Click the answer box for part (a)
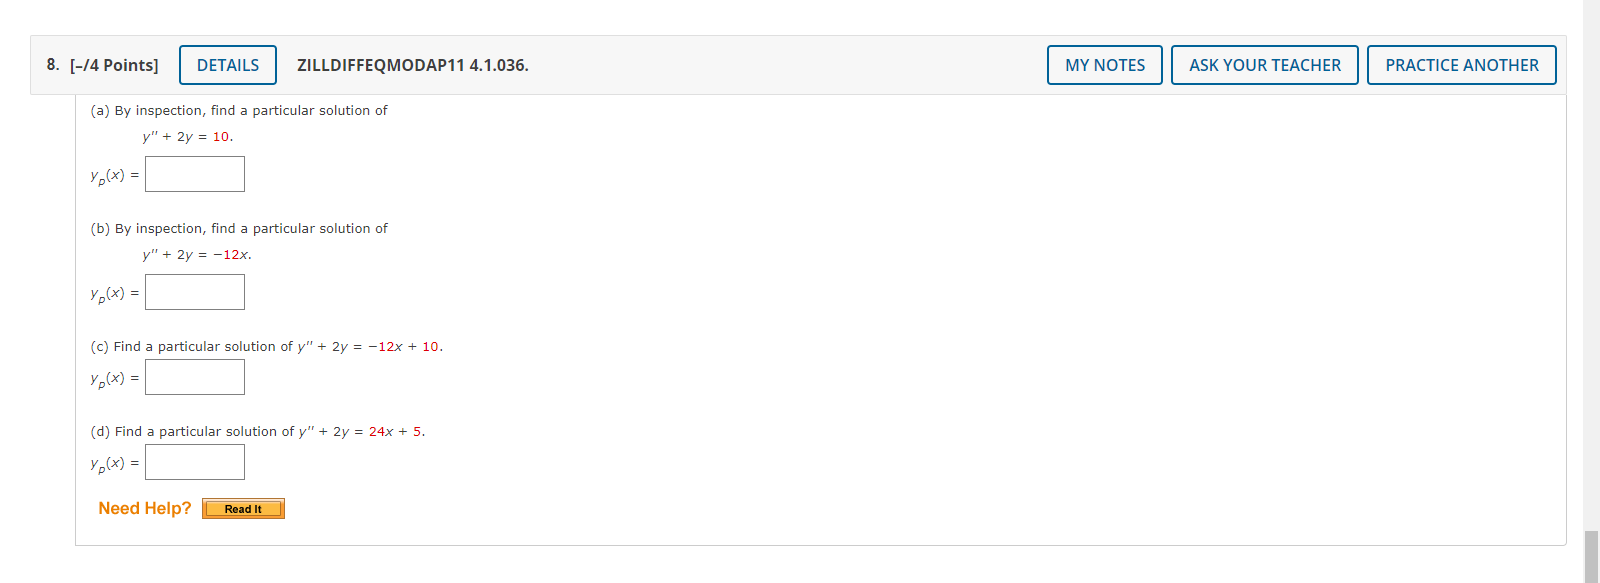Viewport: 1600px width, 583px height. pos(194,173)
